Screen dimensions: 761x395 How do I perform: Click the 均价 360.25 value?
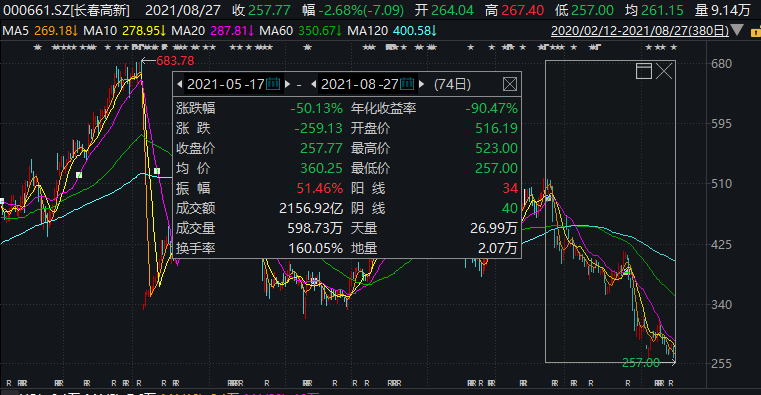point(321,168)
